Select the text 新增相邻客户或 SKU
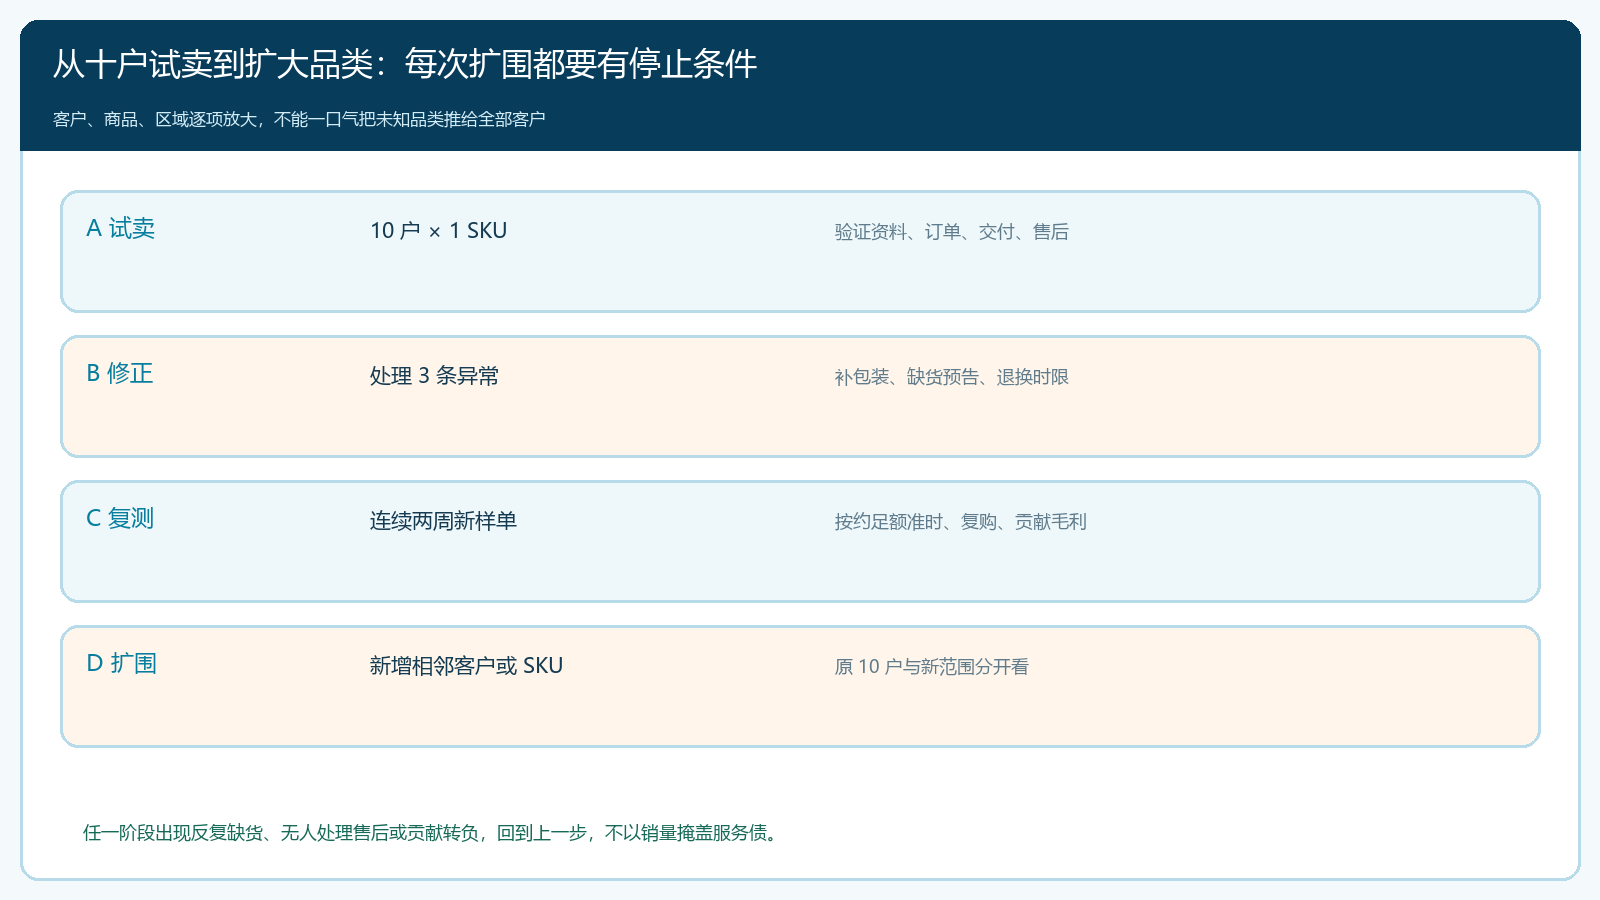Screen dimensions: 1600x900 tap(466, 666)
